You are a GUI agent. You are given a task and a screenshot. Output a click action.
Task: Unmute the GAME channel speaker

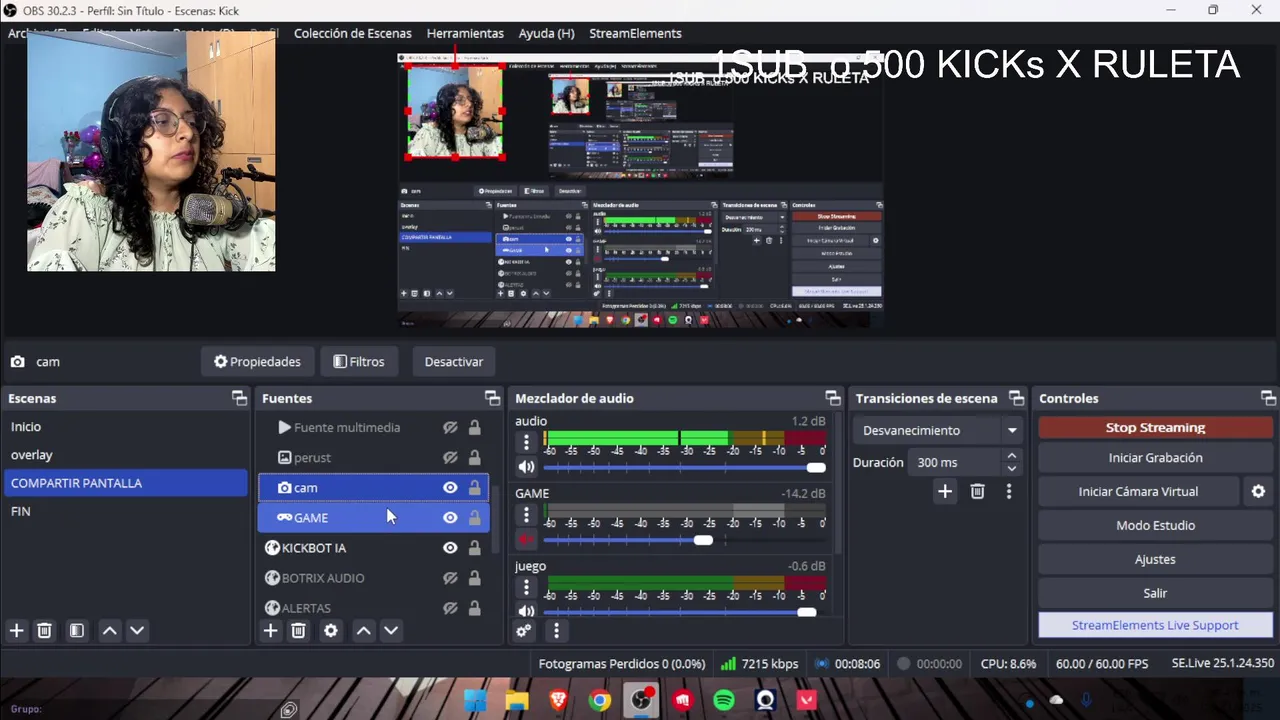pyautogui.click(x=526, y=540)
